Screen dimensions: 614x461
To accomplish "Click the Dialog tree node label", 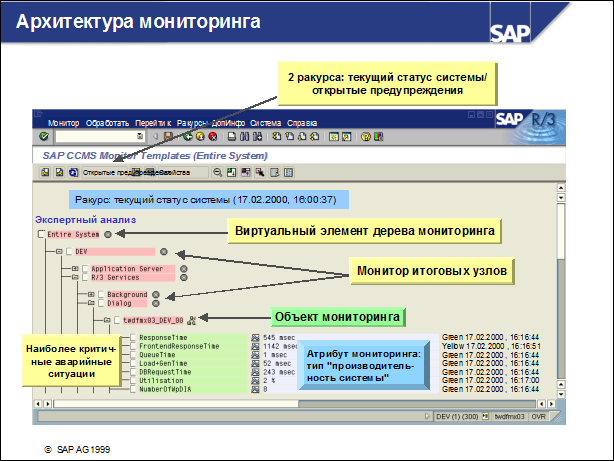I will [121, 304].
